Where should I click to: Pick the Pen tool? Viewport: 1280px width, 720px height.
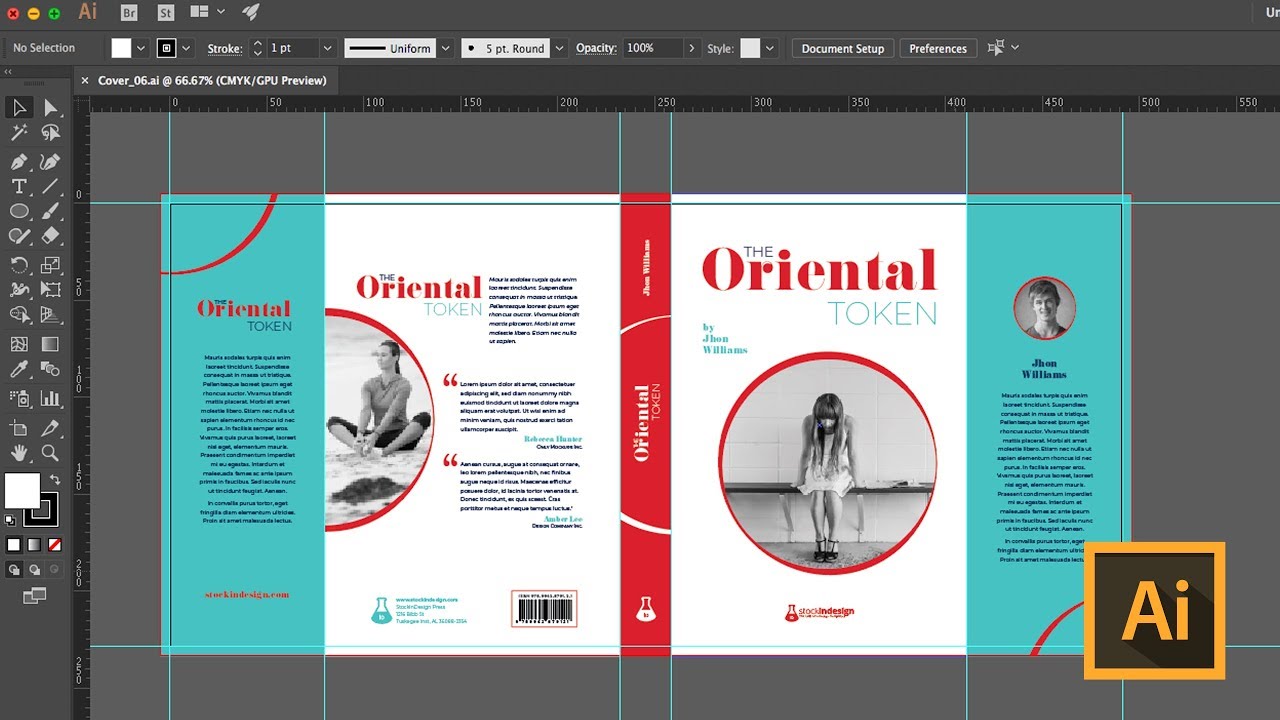[x=19, y=161]
